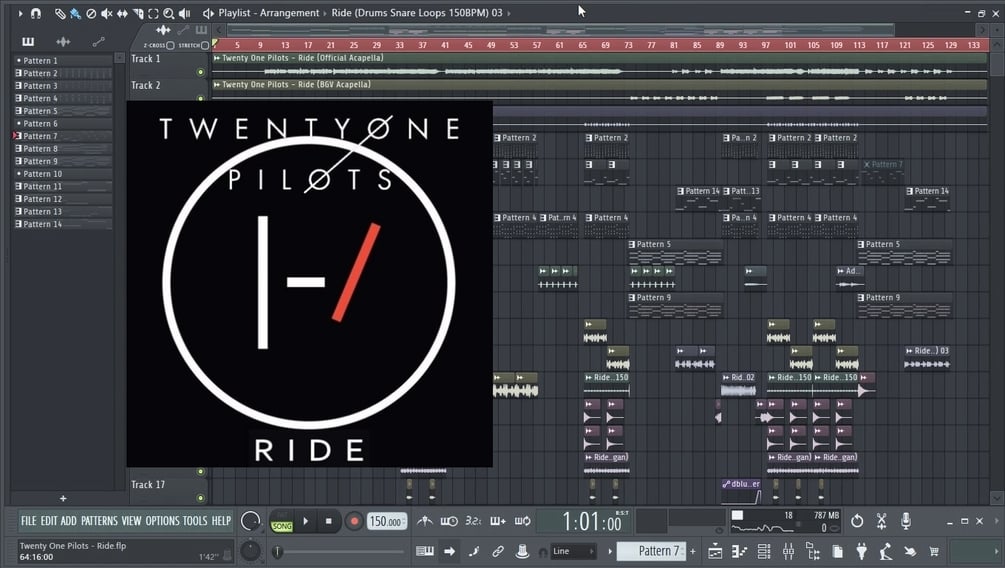1005x568 pixels.
Task: Click the master volume knob
Action: click(x=250, y=521)
